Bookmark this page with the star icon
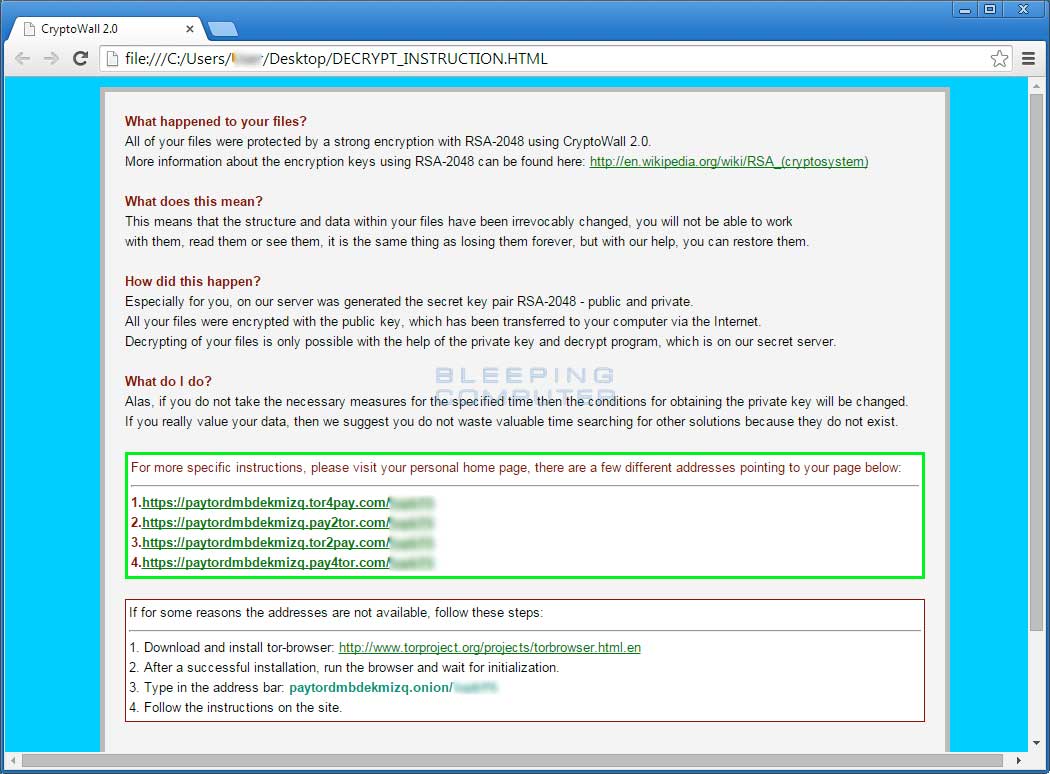The image size is (1050, 774). coord(999,59)
